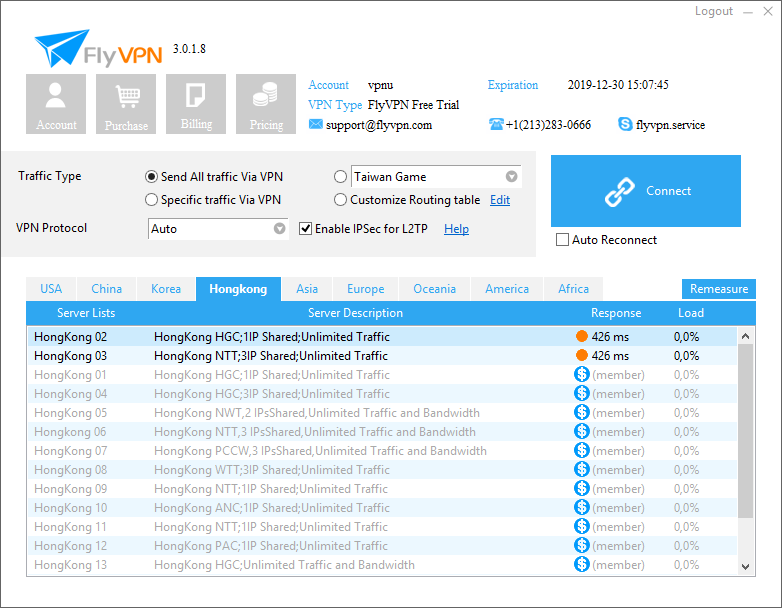Open the Billing icon button
Image resolution: width=782 pixels, height=608 pixels.
pyautogui.click(x=196, y=104)
